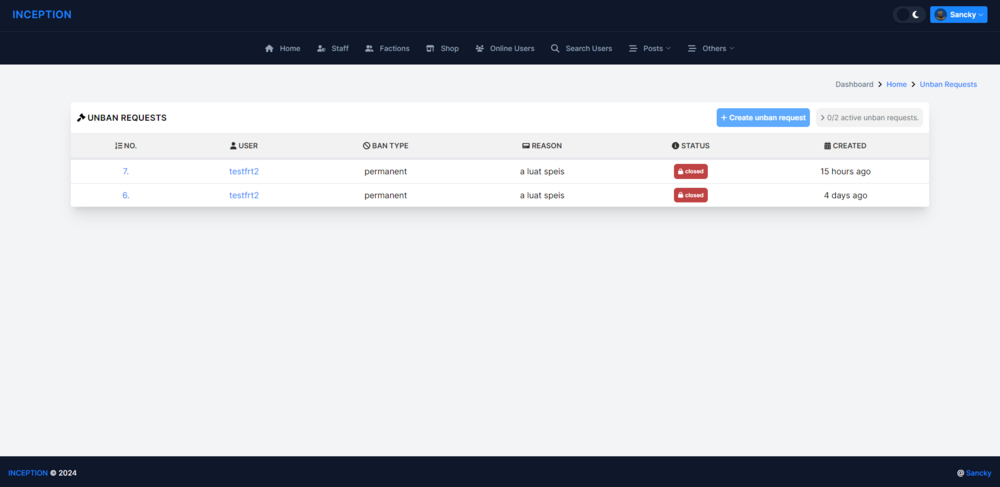Toggle dark mode switch
Viewport: 1000px width, 487px height.
click(909, 15)
